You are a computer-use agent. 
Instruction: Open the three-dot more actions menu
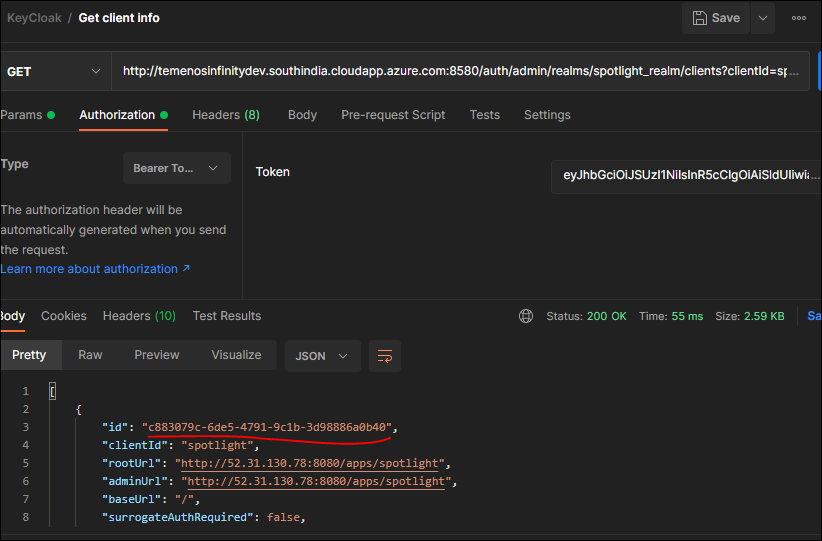pyautogui.click(x=798, y=18)
